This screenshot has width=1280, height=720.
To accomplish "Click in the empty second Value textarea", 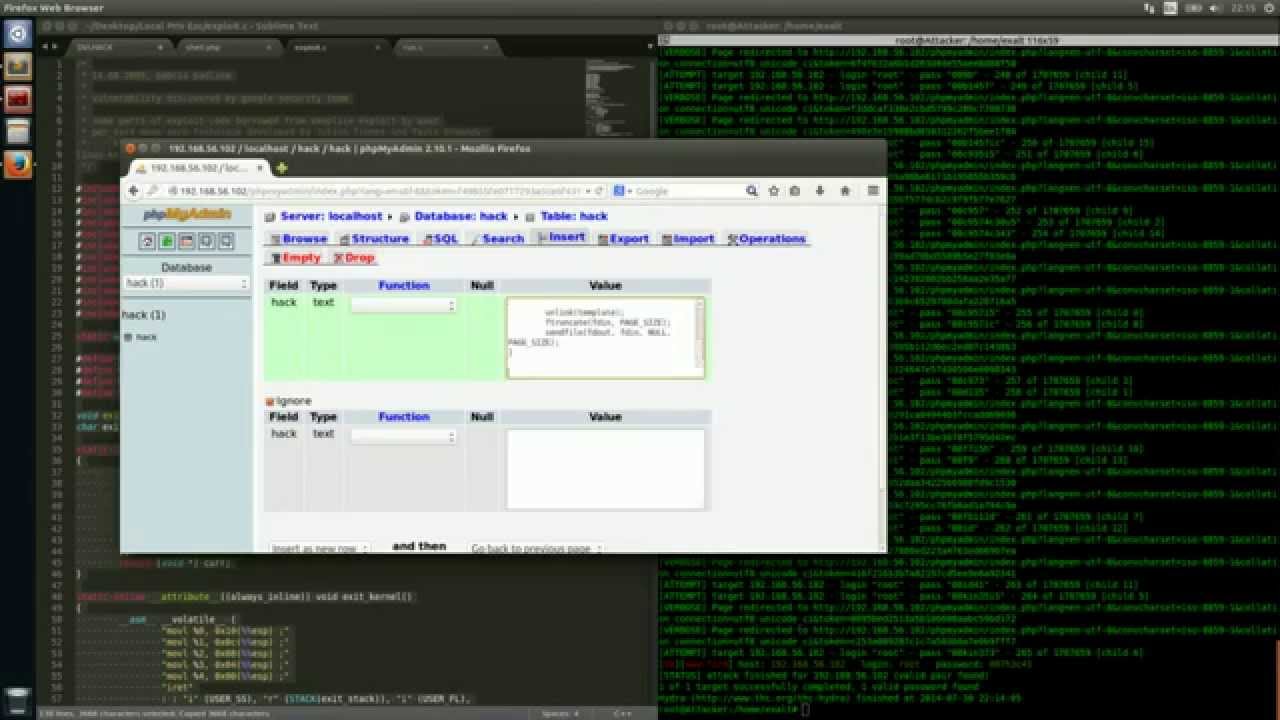I will [605, 469].
